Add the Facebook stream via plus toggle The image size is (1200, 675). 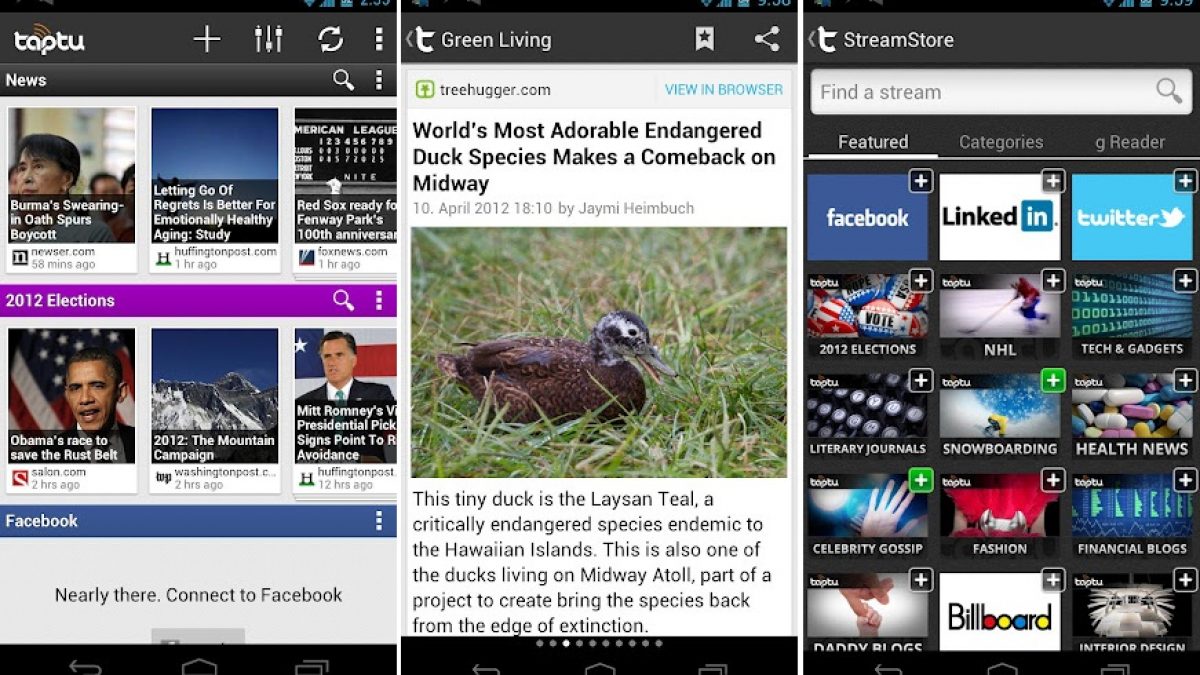pos(921,181)
